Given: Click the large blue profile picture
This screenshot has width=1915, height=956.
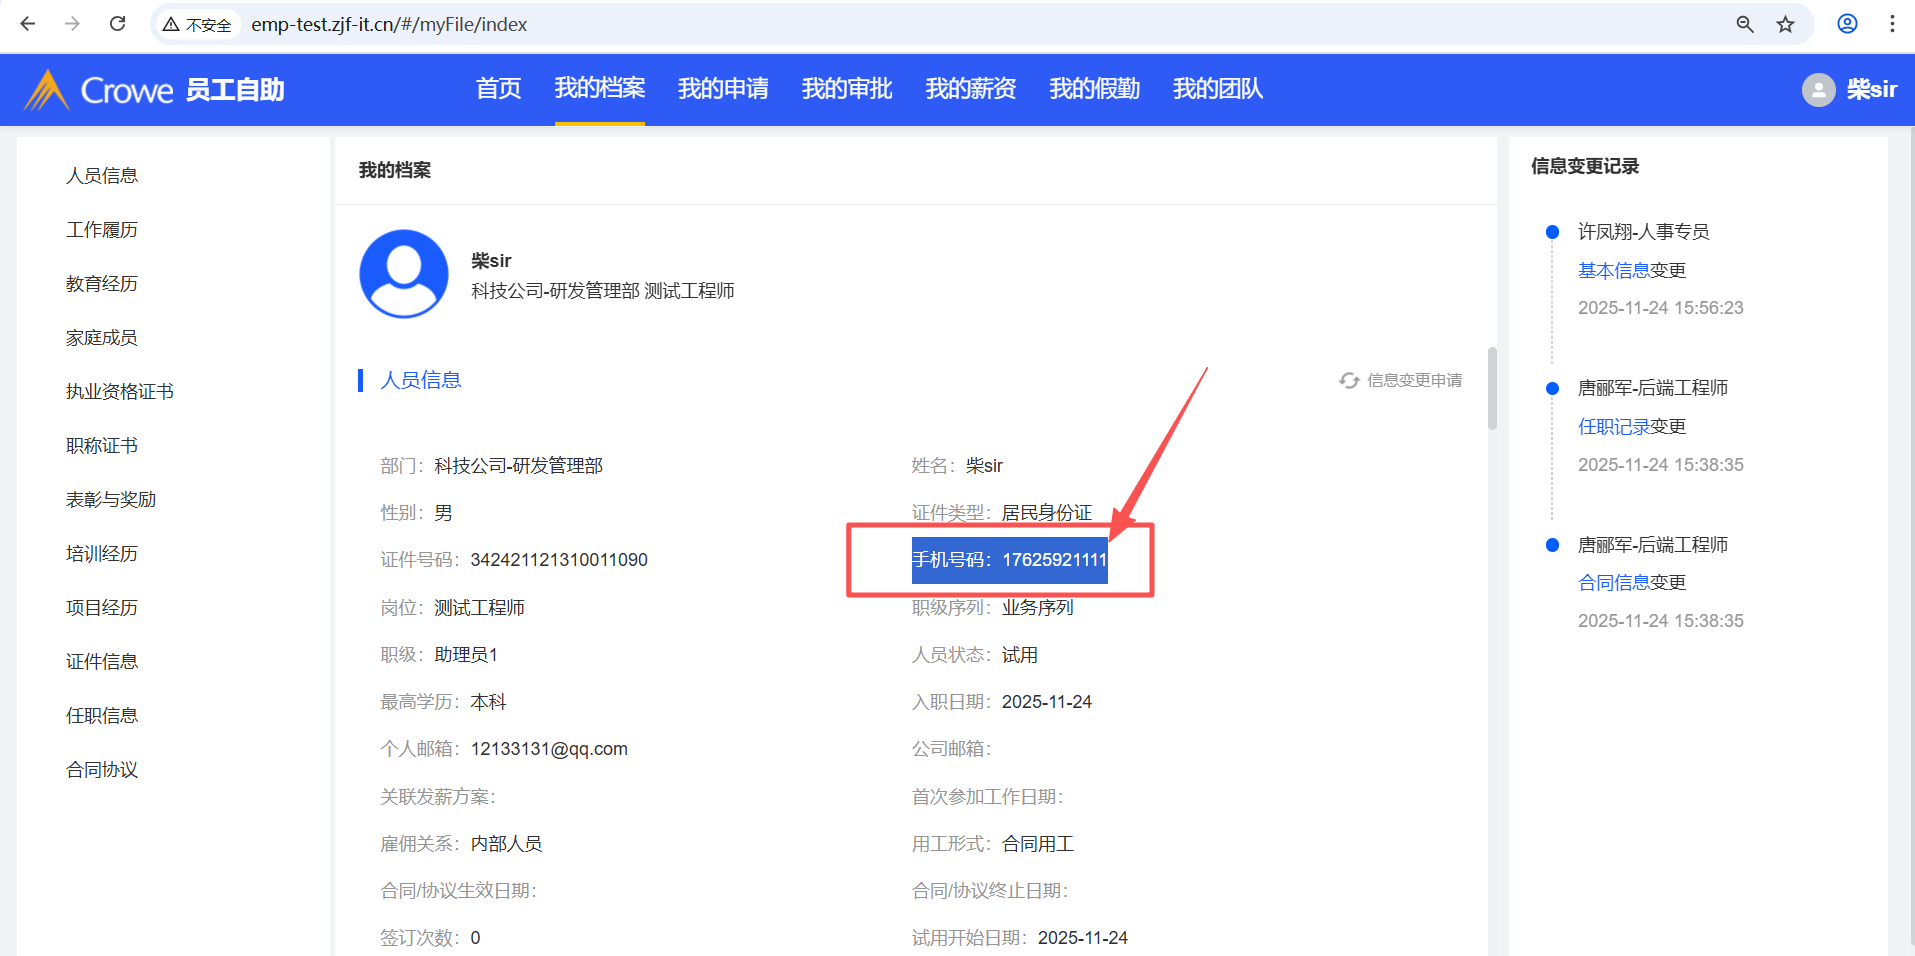Looking at the screenshot, I should click(x=404, y=274).
